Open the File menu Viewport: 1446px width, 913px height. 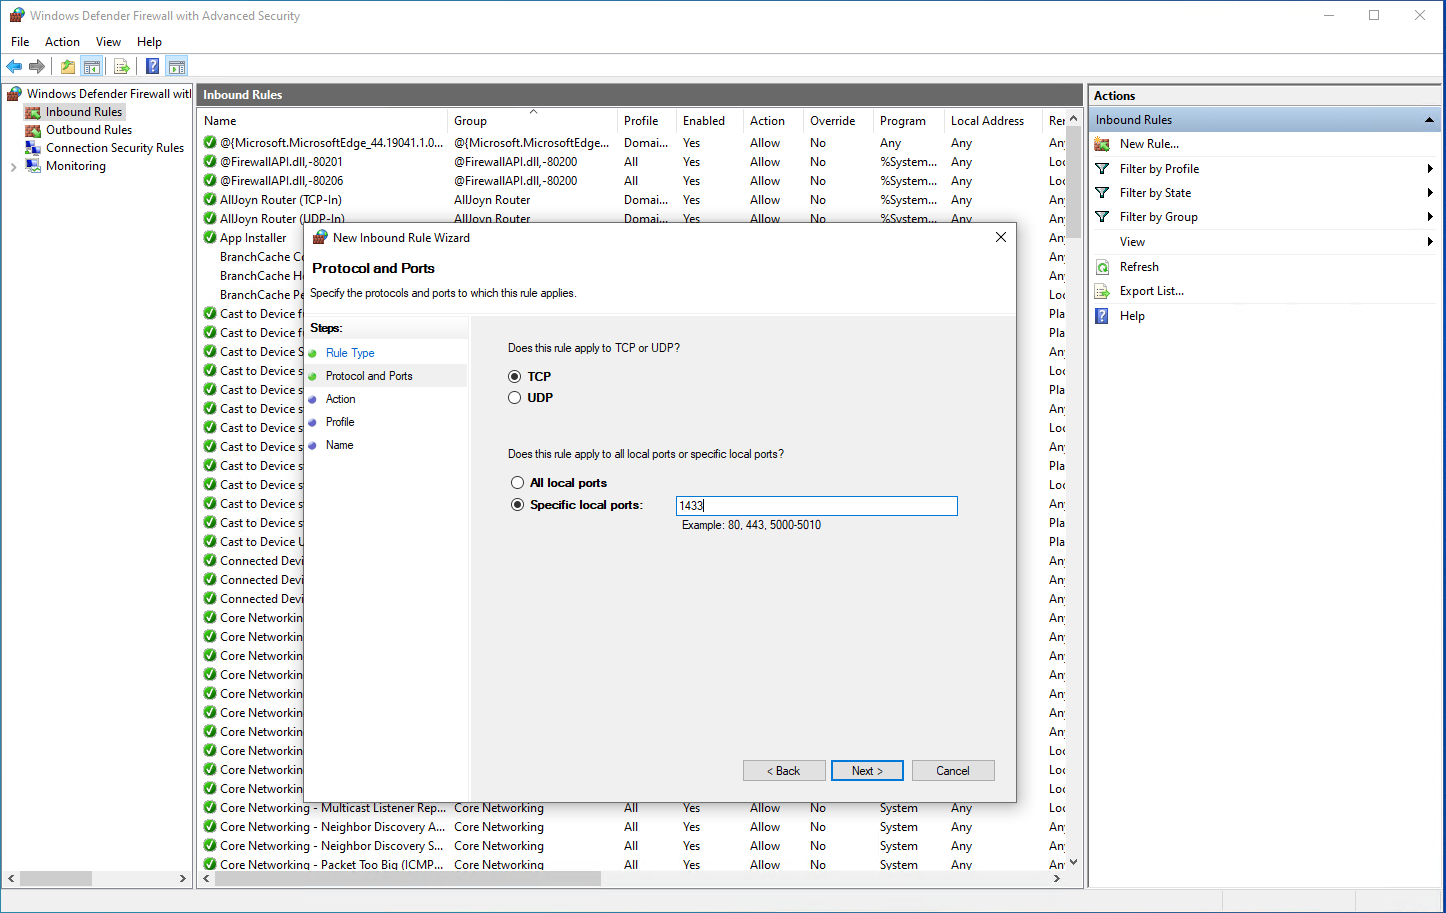point(20,42)
